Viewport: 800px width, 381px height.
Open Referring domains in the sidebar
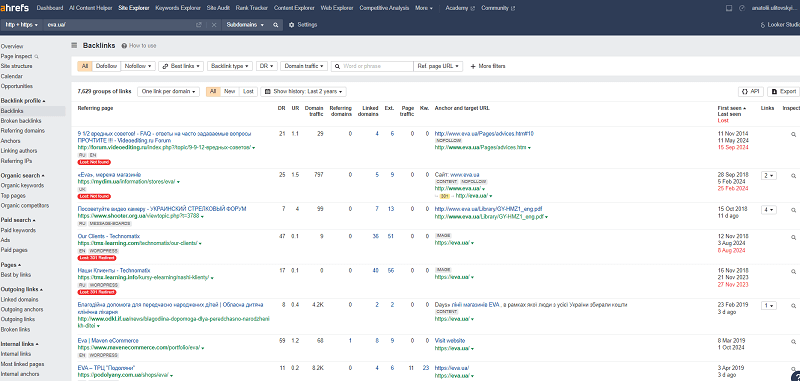tap(22, 131)
